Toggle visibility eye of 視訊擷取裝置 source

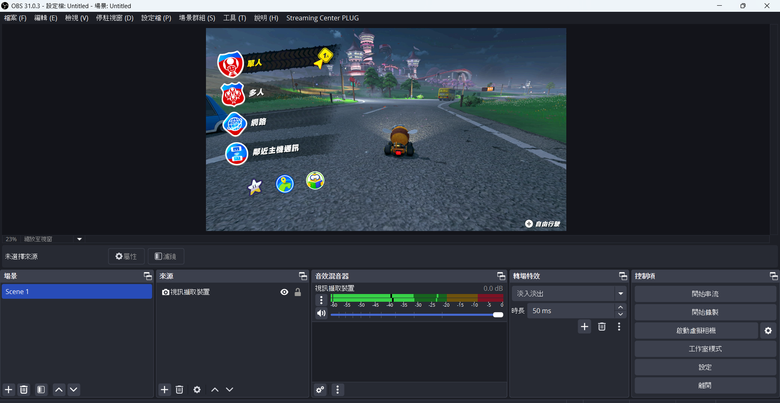coord(284,292)
